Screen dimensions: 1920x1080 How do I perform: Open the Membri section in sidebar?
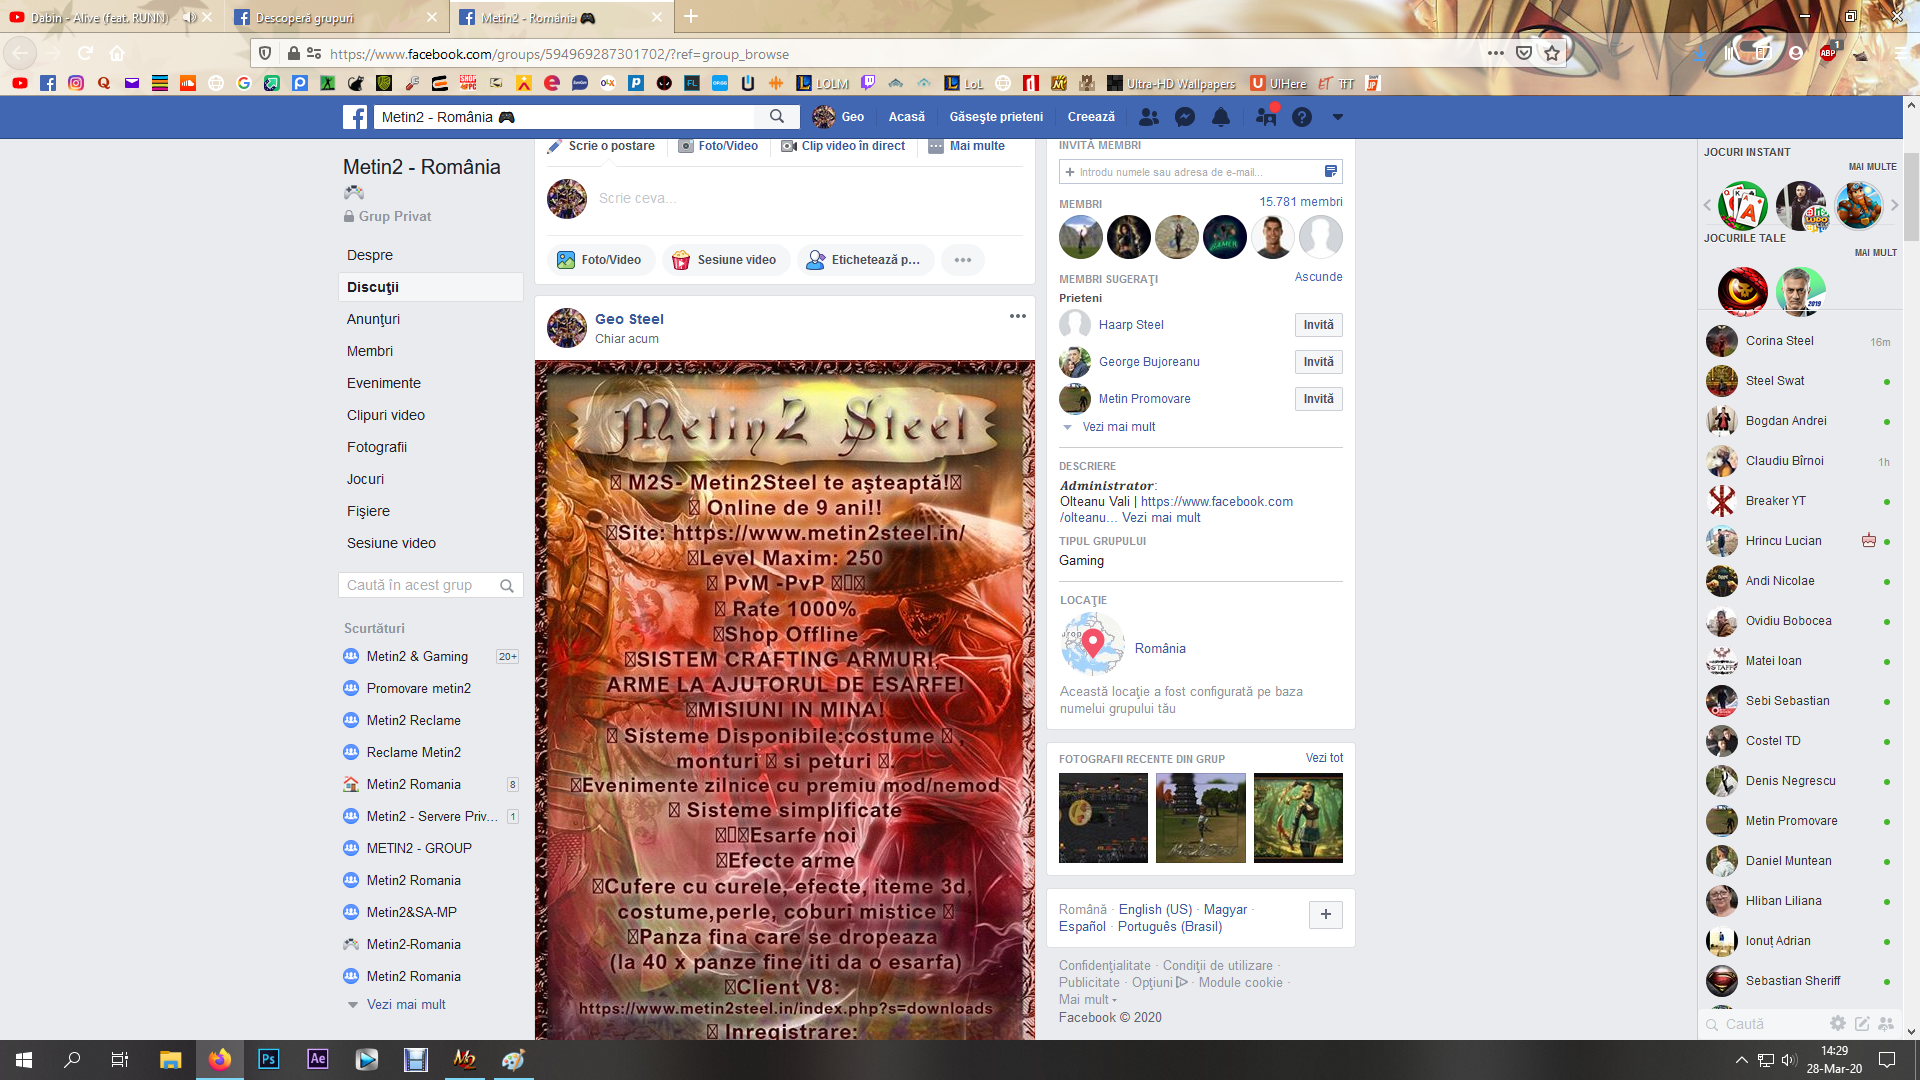pos(370,351)
